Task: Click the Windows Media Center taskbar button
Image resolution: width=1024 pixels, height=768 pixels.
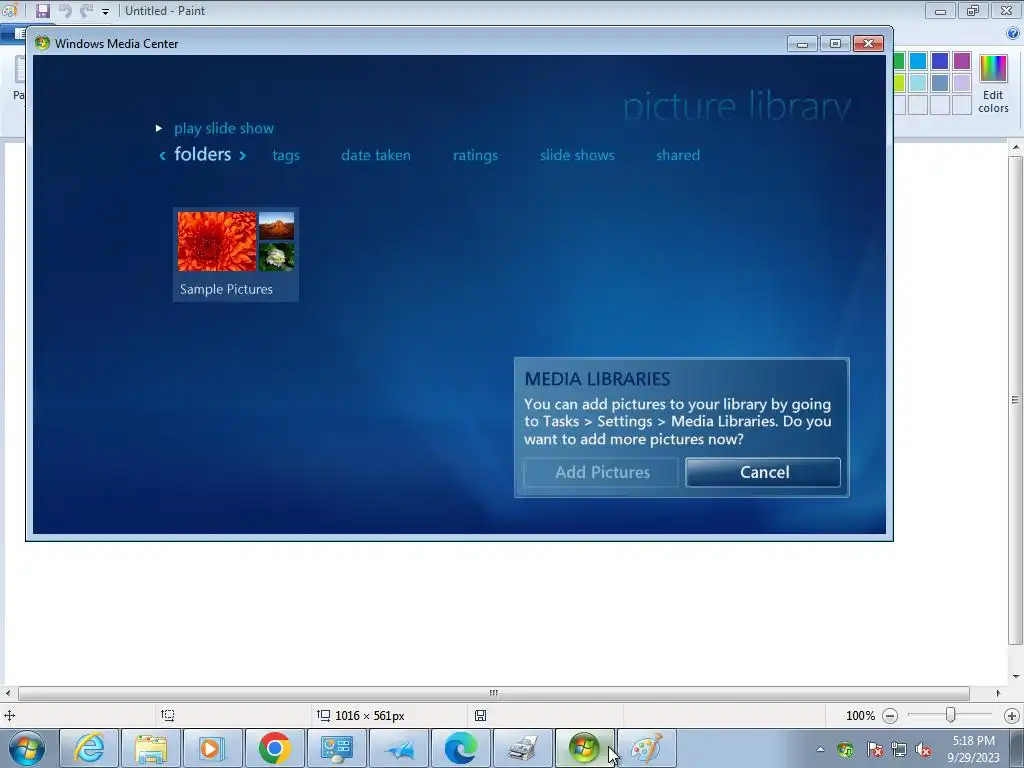Action: (x=584, y=748)
